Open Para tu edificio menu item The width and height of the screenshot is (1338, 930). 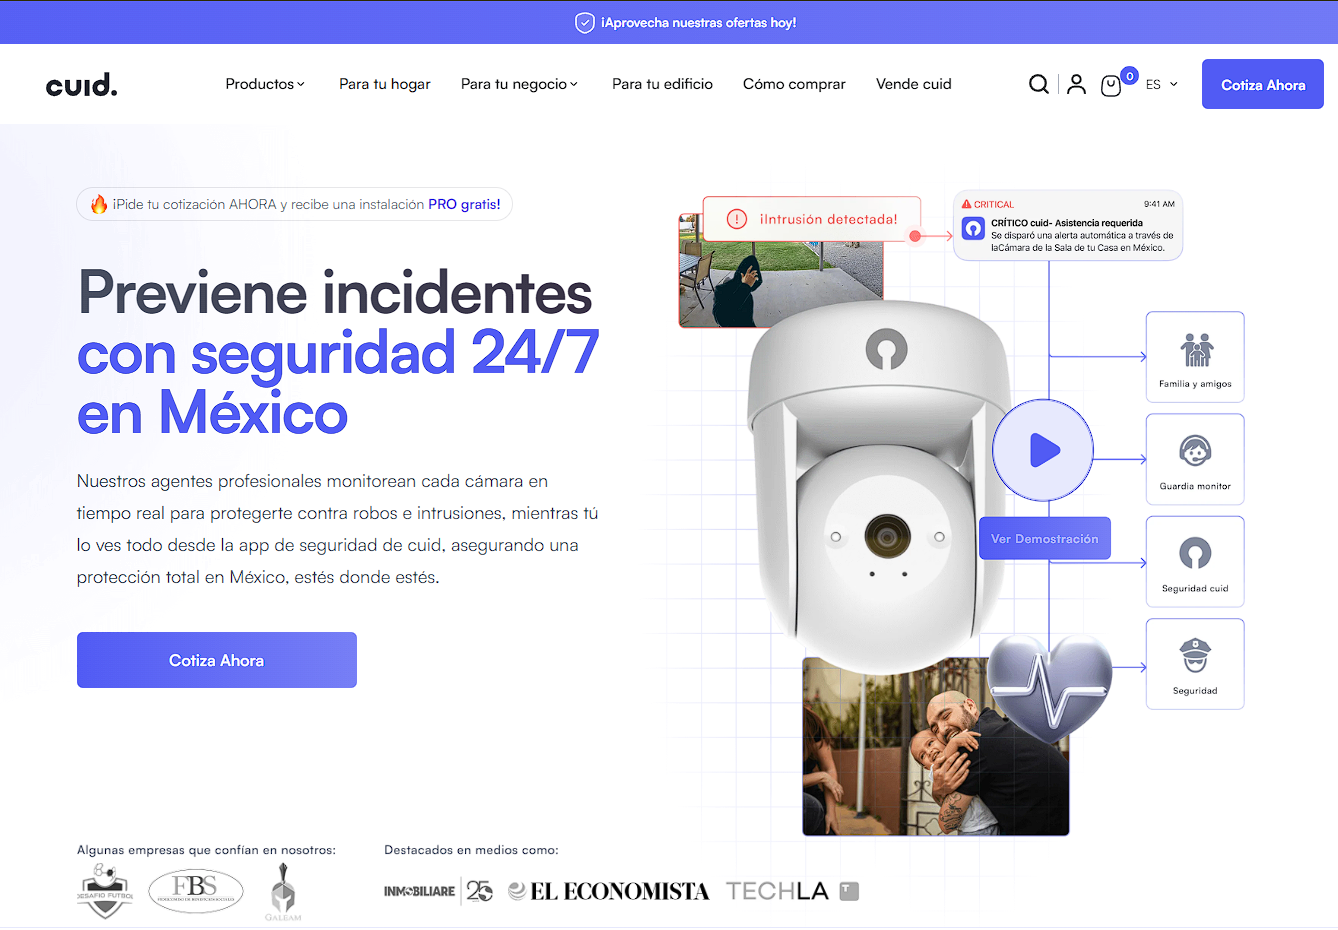[x=662, y=84]
